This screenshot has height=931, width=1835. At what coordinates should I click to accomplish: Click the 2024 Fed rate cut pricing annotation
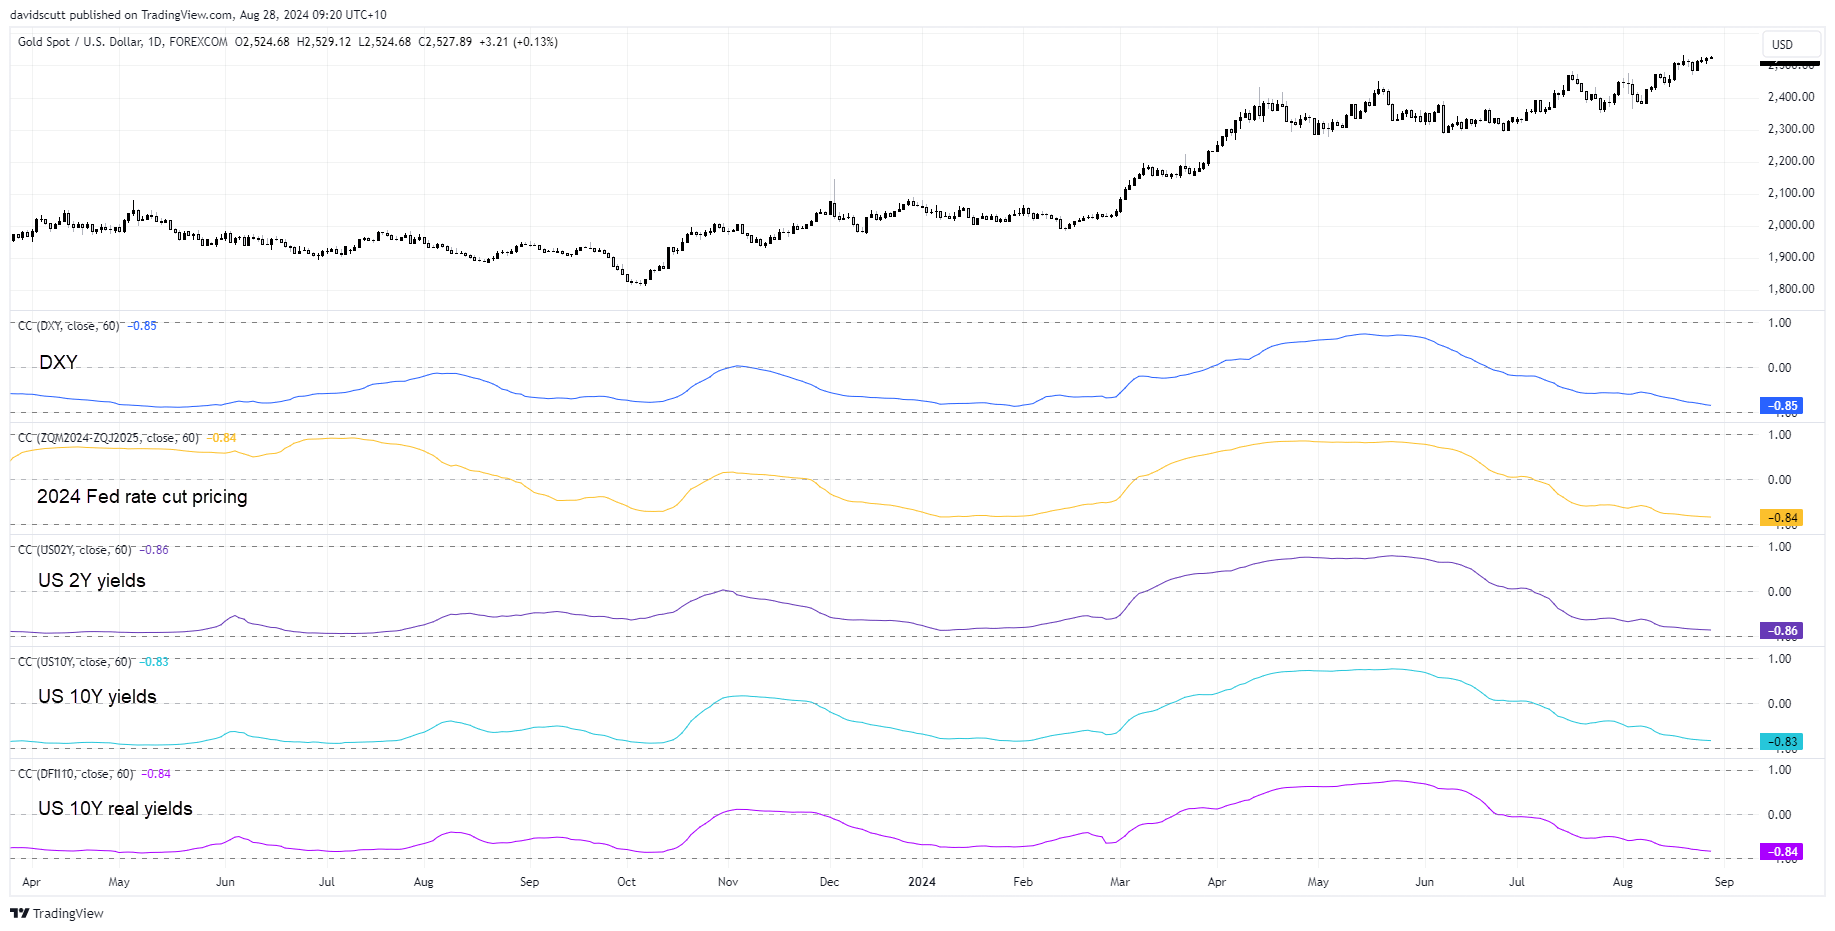click(142, 497)
